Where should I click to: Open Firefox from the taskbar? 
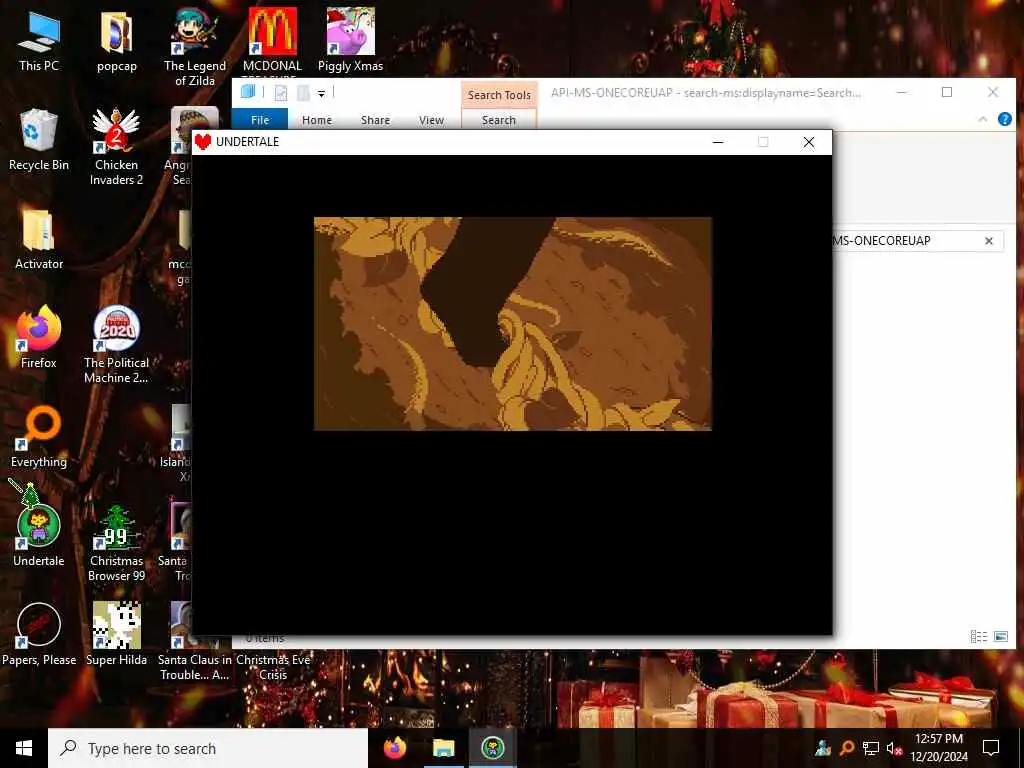point(394,748)
